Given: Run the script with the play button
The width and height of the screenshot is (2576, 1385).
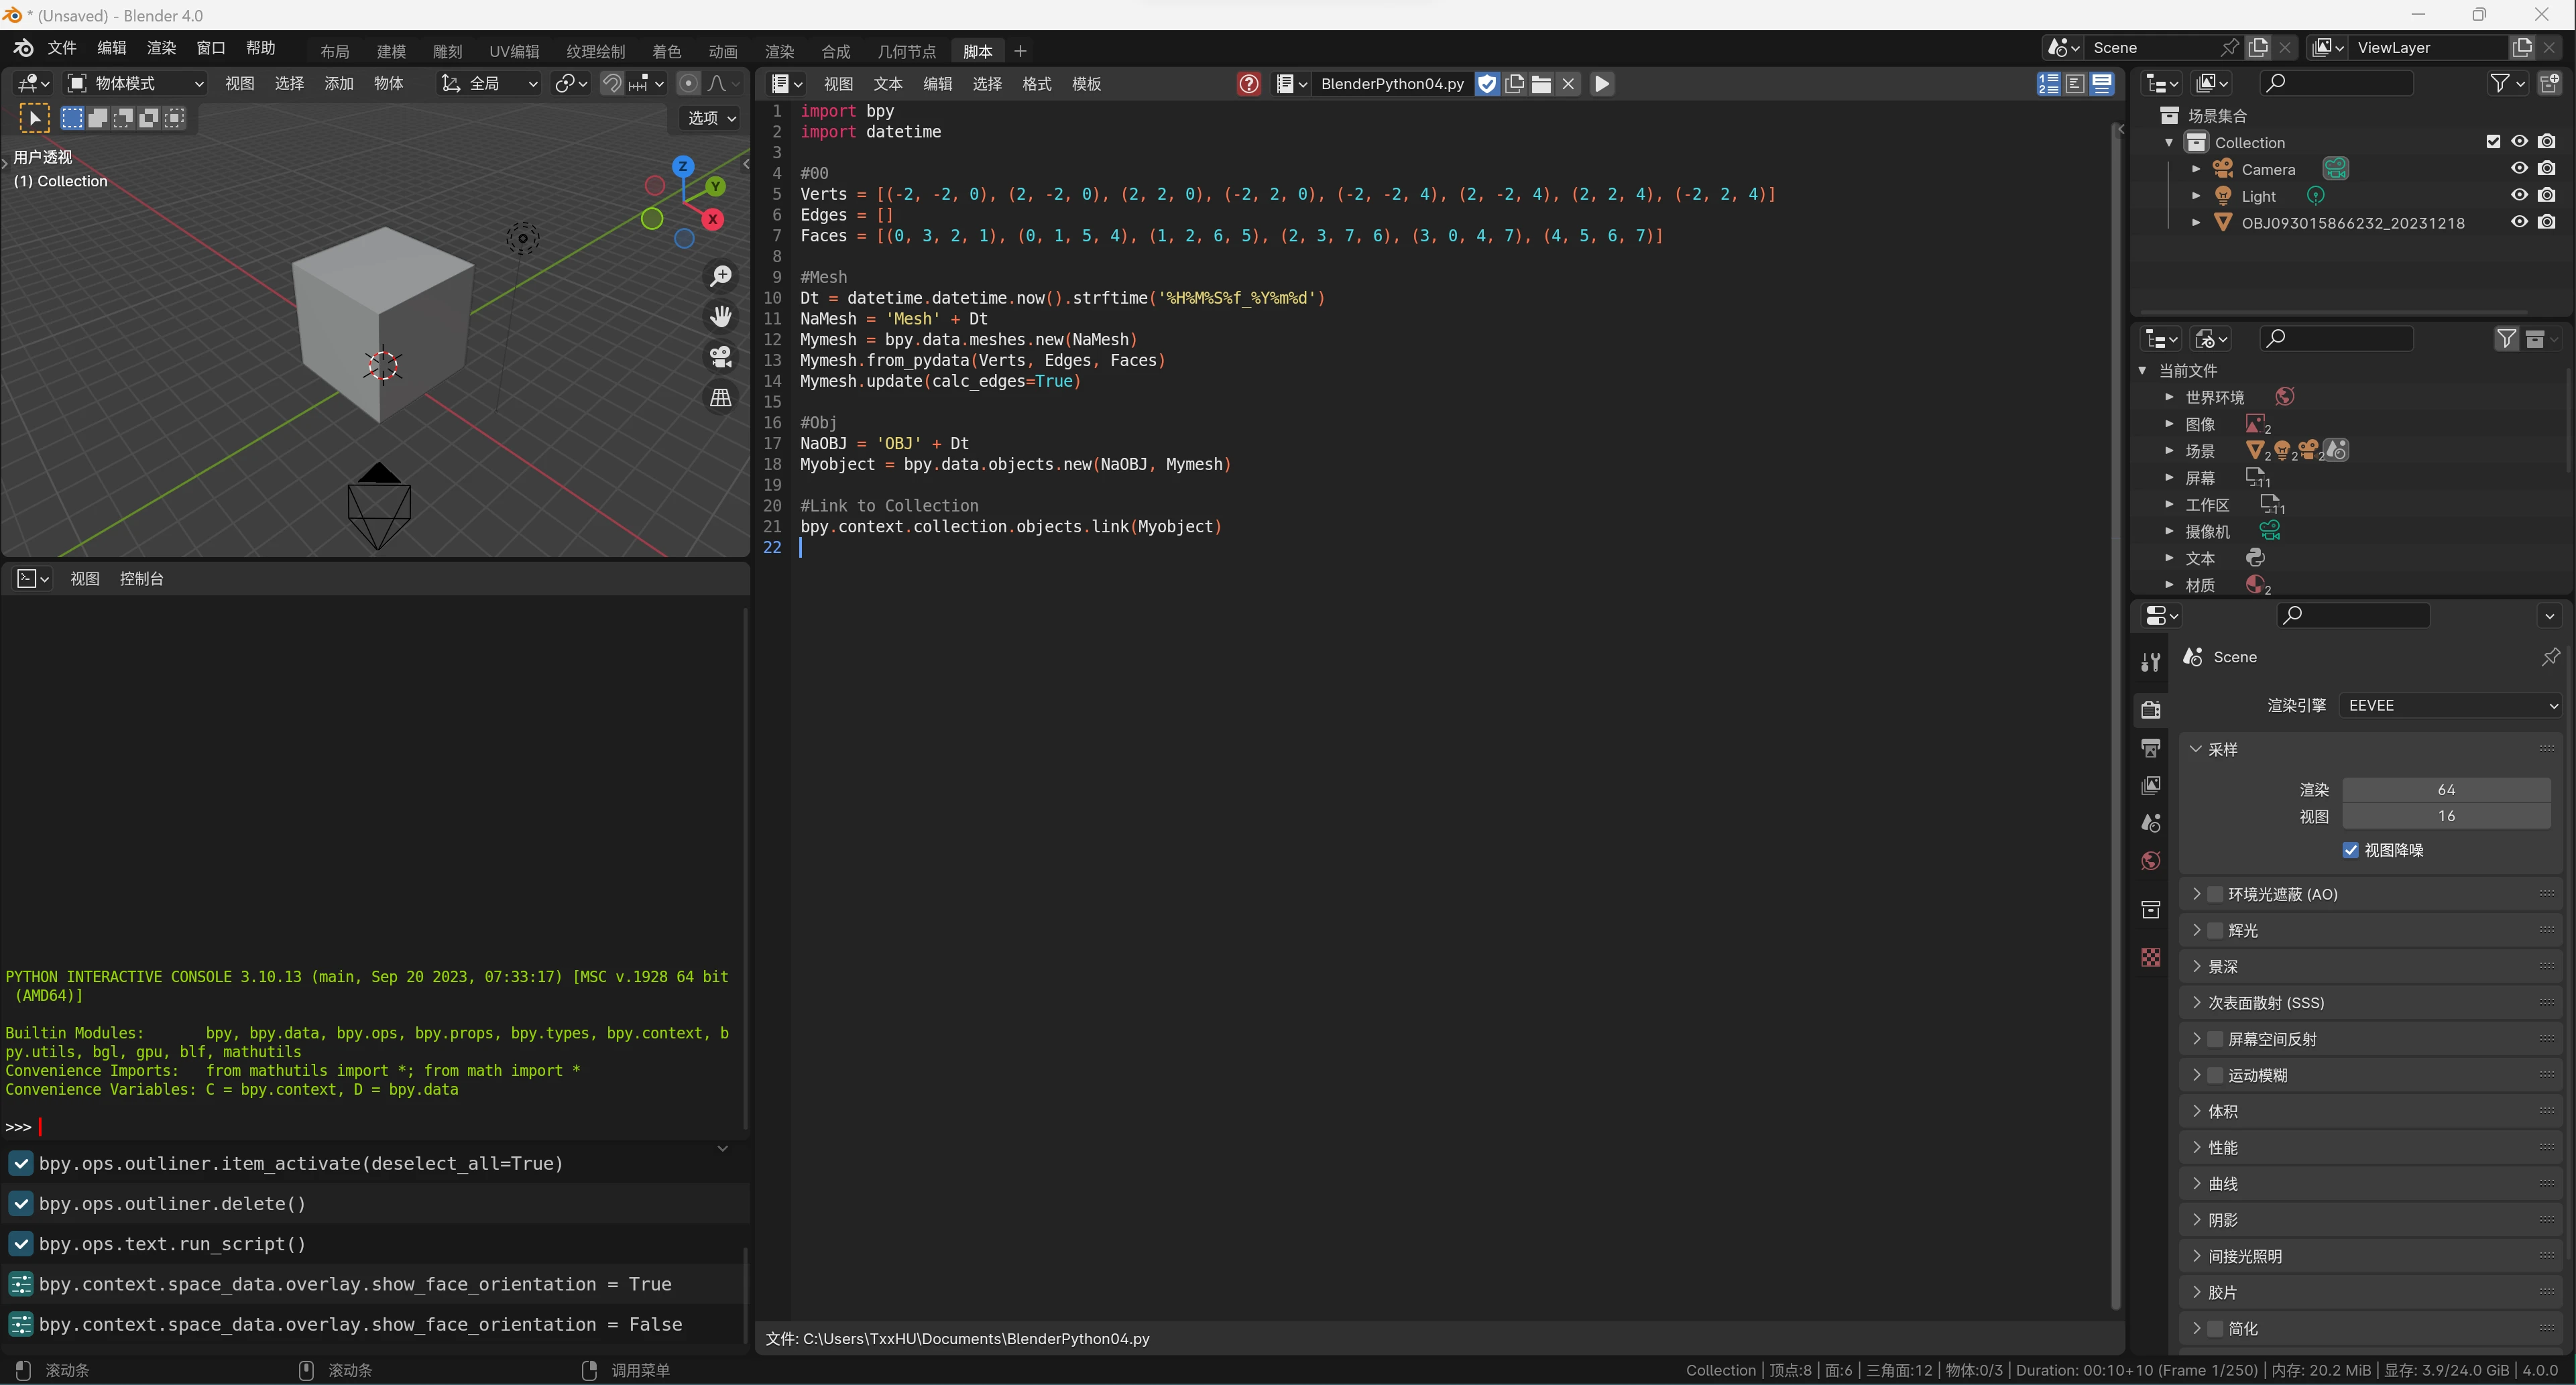Looking at the screenshot, I should click(x=1602, y=84).
